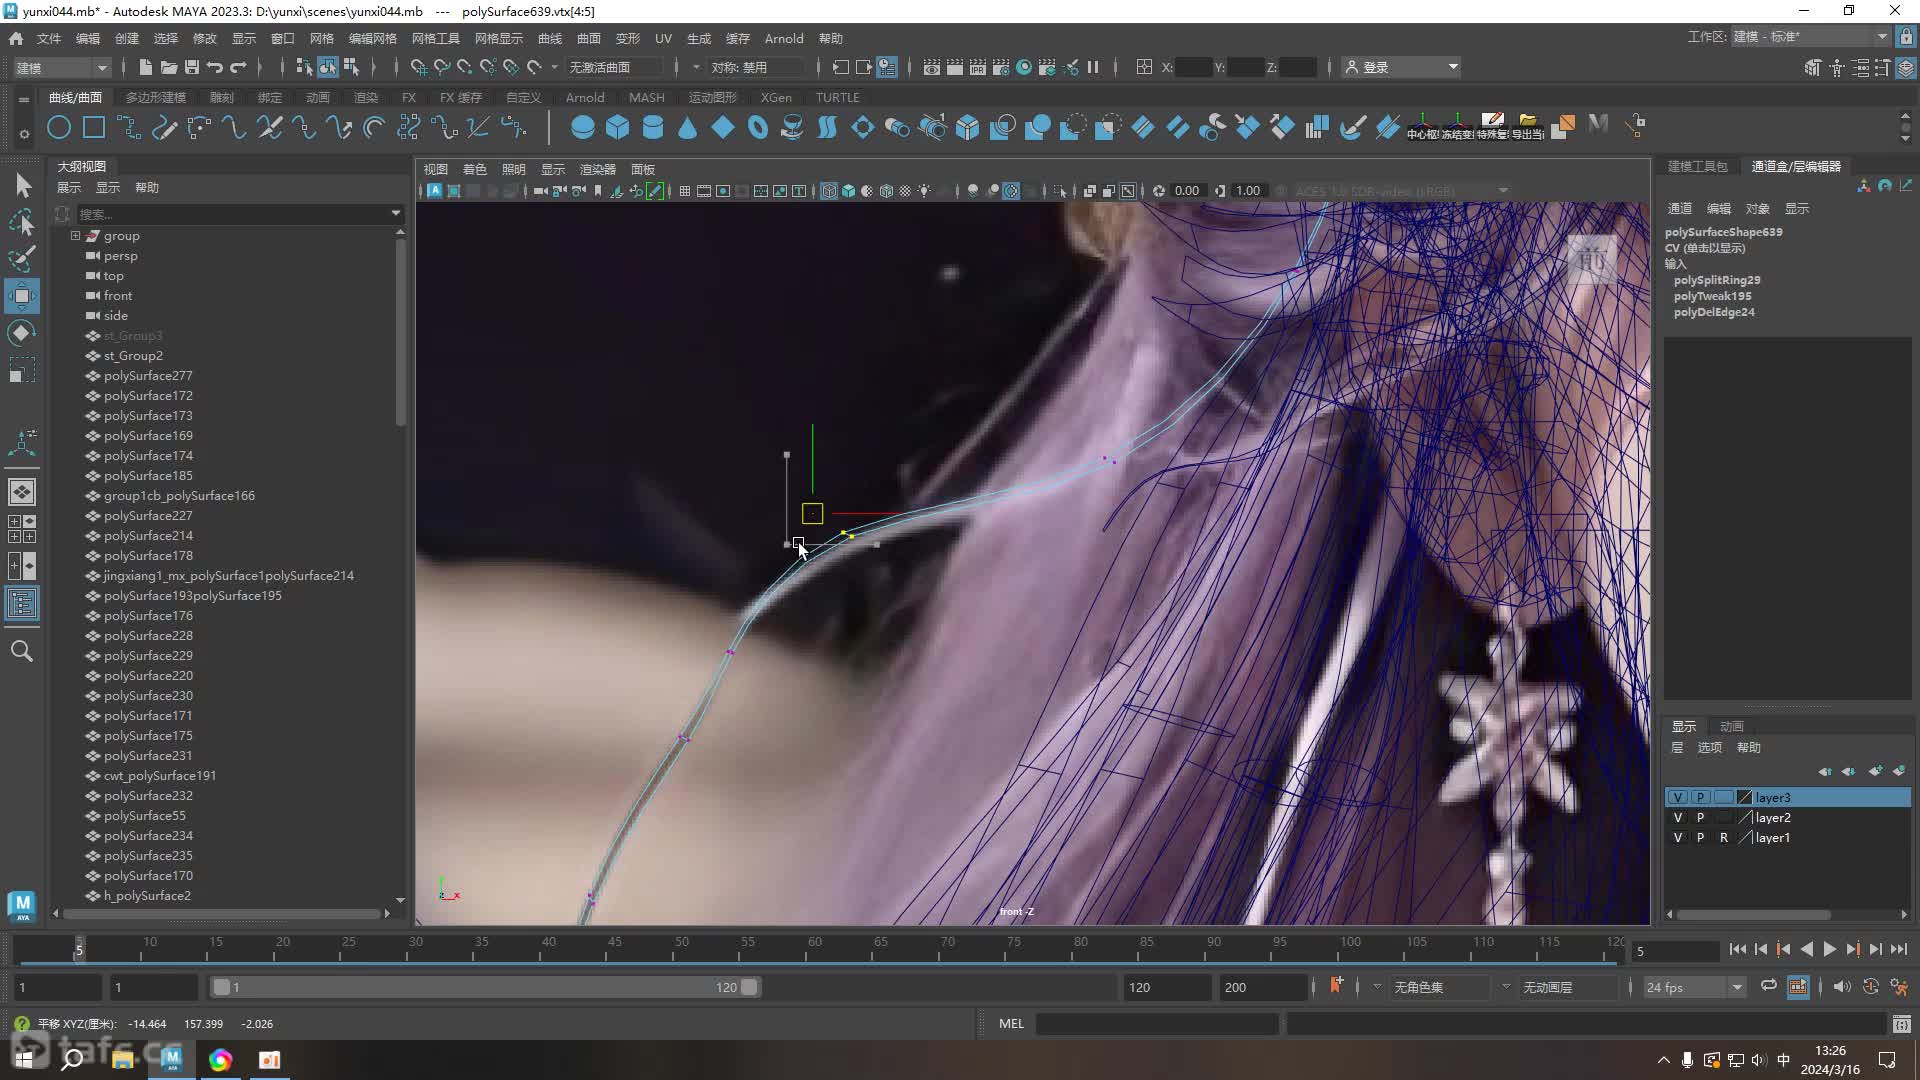Click the Save Scene icon
The height and width of the screenshot is (1080, 1920).
[x=191, y=67]
